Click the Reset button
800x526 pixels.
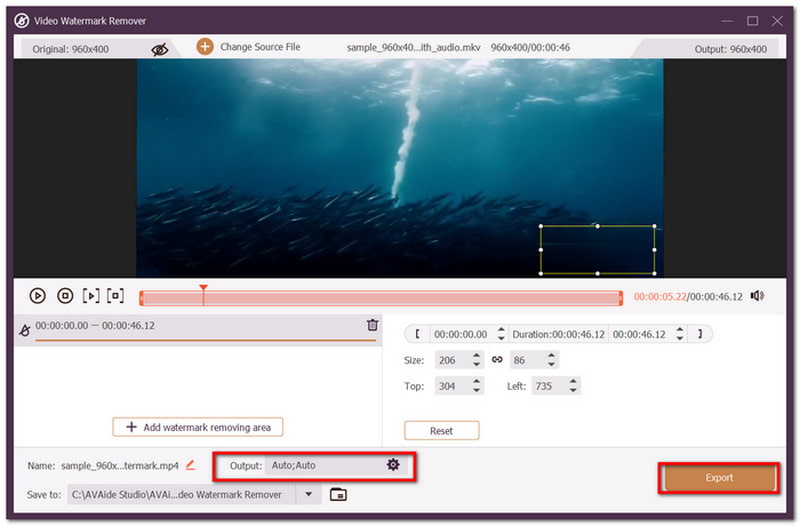441,431
